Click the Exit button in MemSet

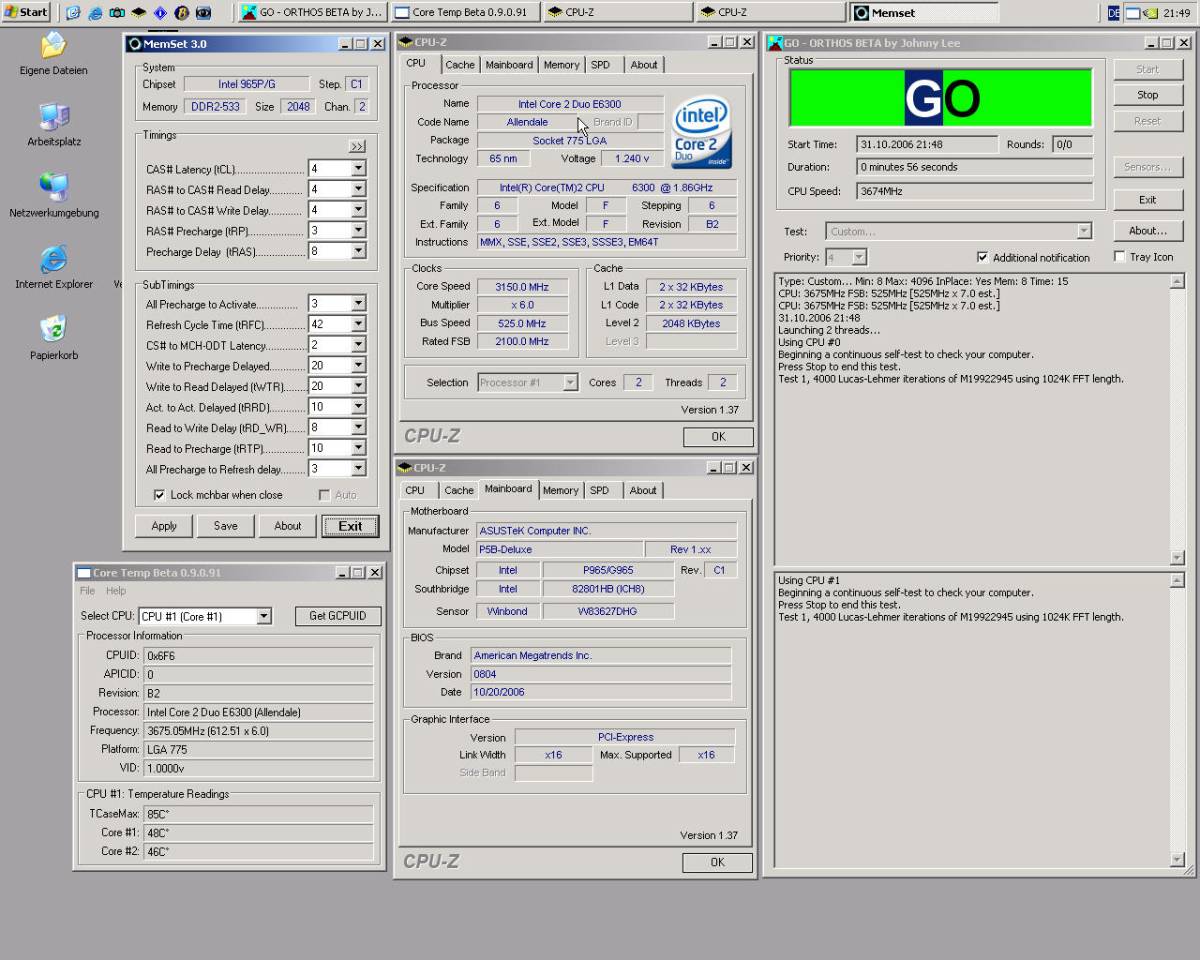(x=350, y=526)
